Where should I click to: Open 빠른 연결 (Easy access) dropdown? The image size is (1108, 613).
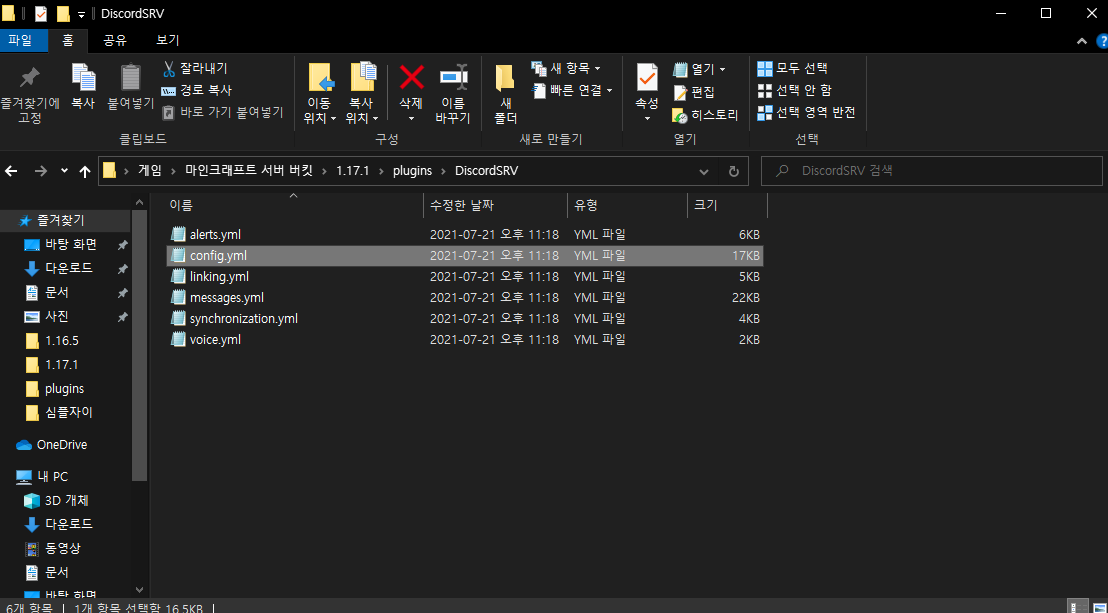coord(572,91)
